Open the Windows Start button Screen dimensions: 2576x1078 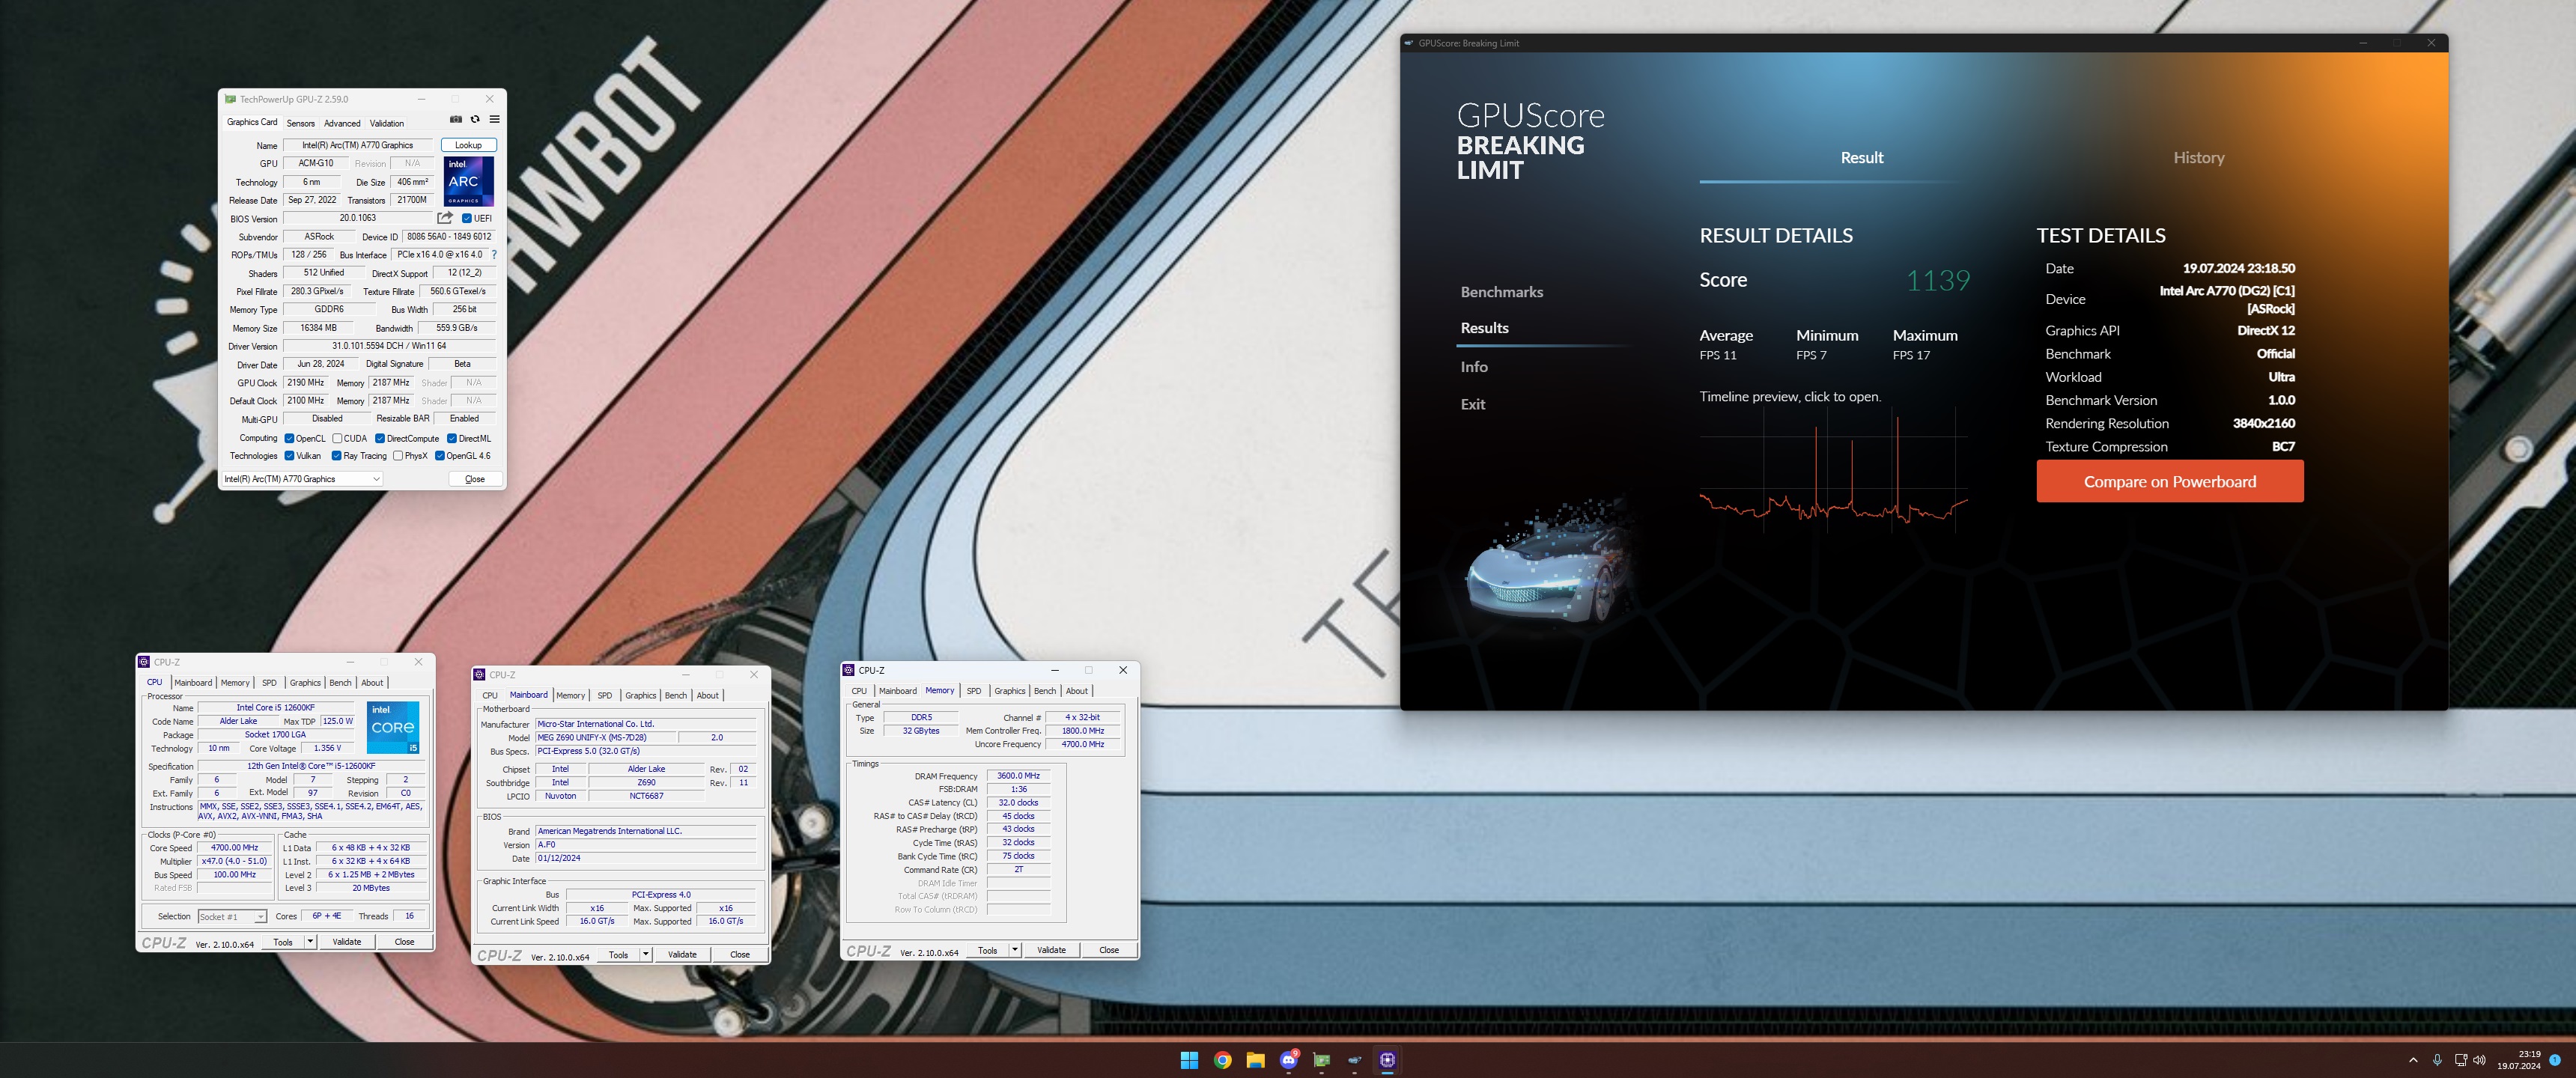1189,1060
